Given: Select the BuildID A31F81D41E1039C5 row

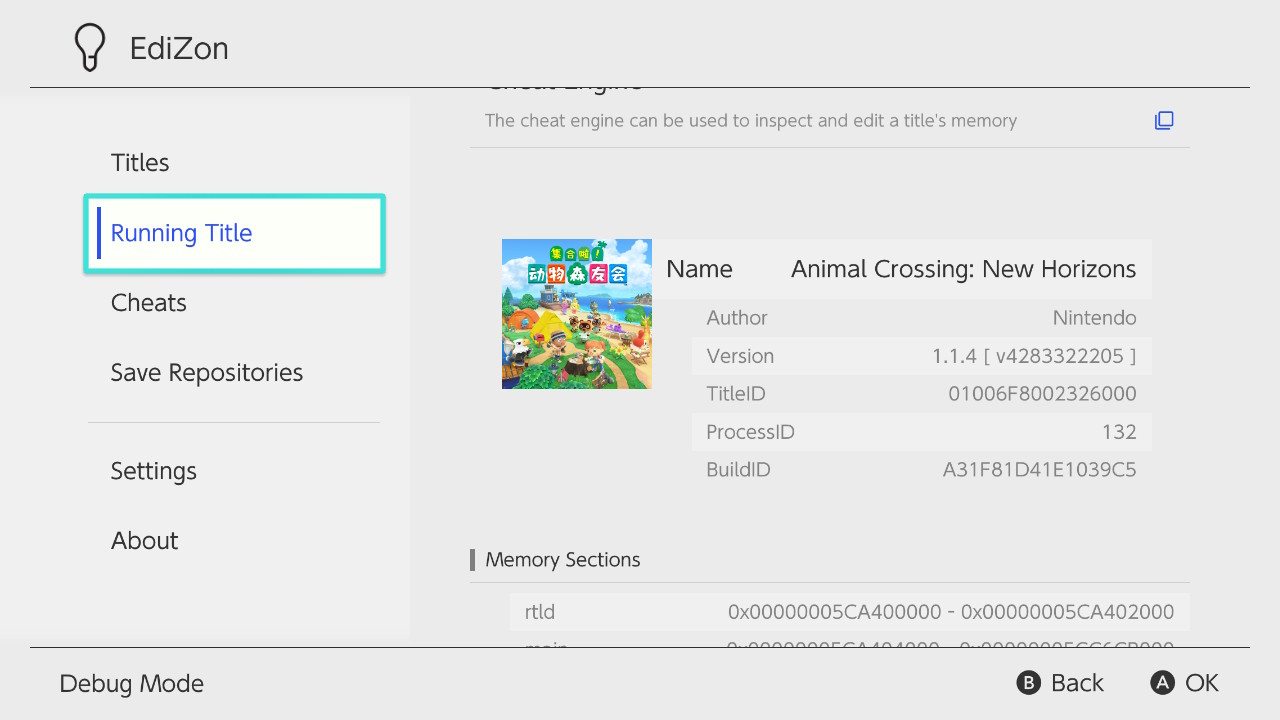Looking at the screenshot, I should point(921,470).
